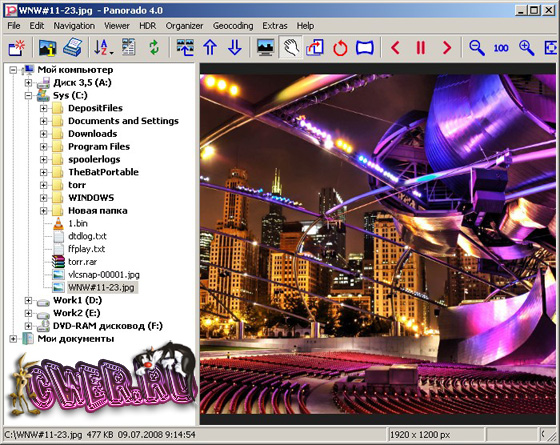Open the sort order A-Z dropdown
Image resolution: width=560 pixels, height=445 pixels.
tap(103, 47)
